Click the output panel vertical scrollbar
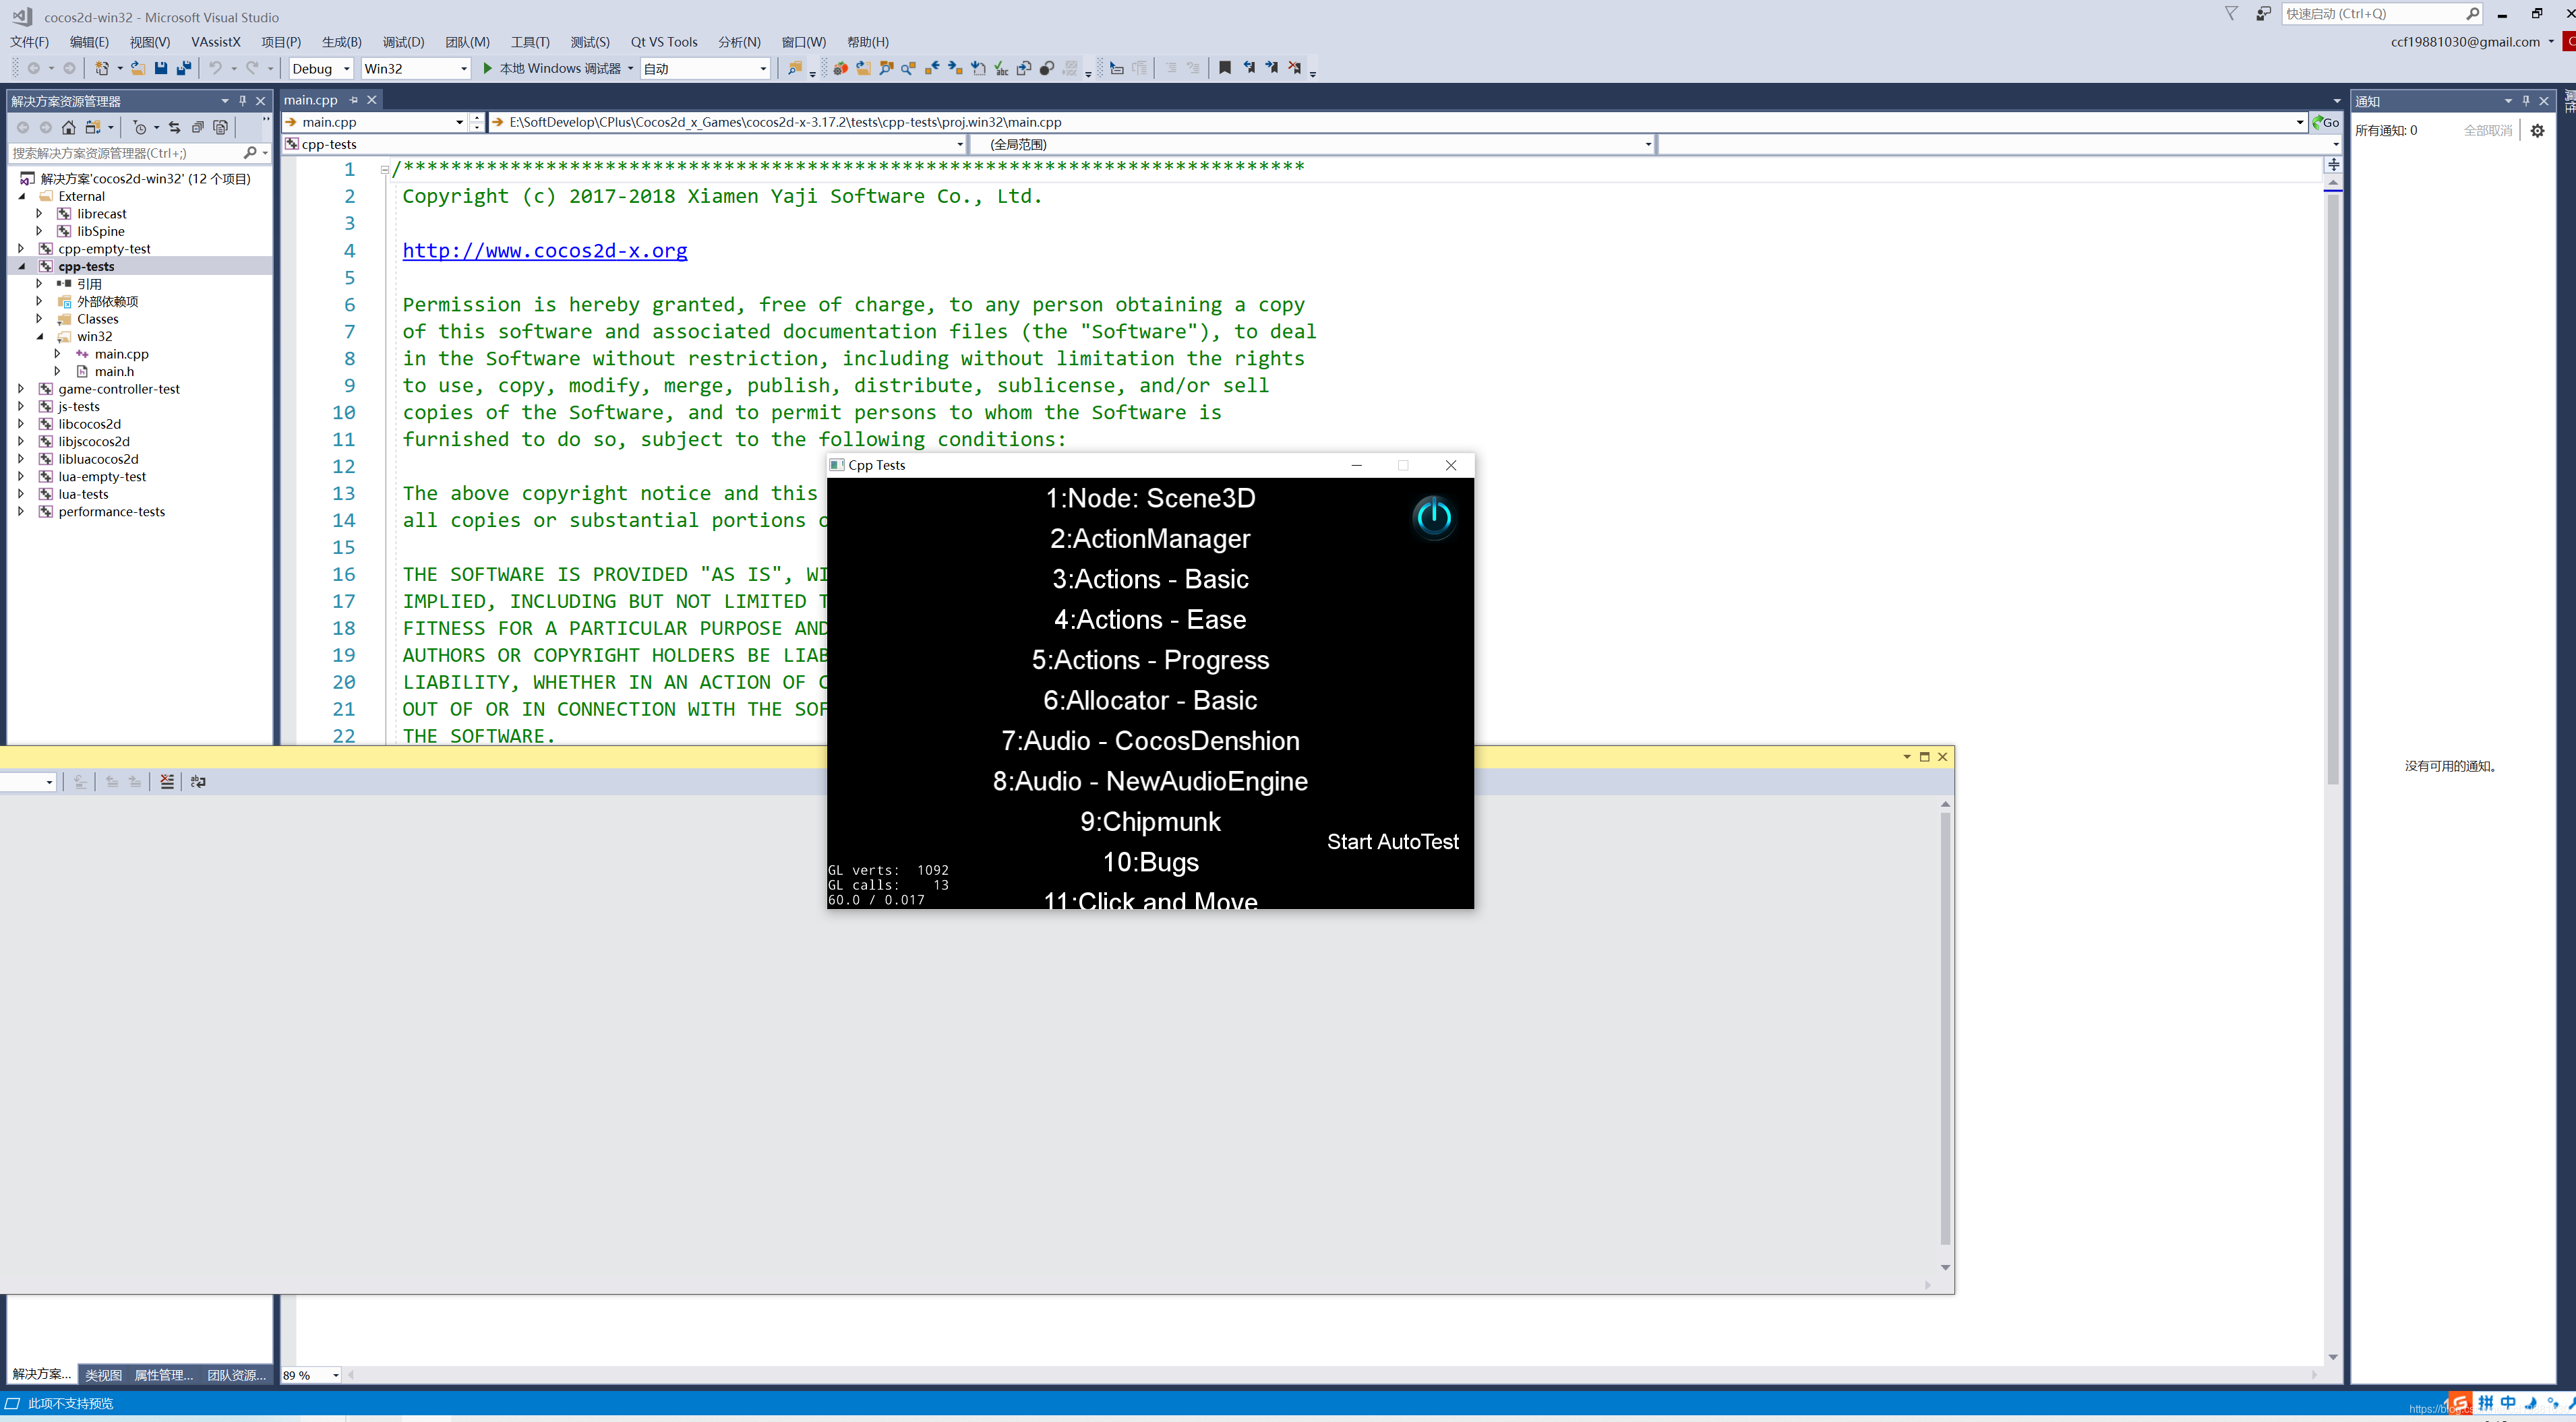 [x=1945, y=1028]
